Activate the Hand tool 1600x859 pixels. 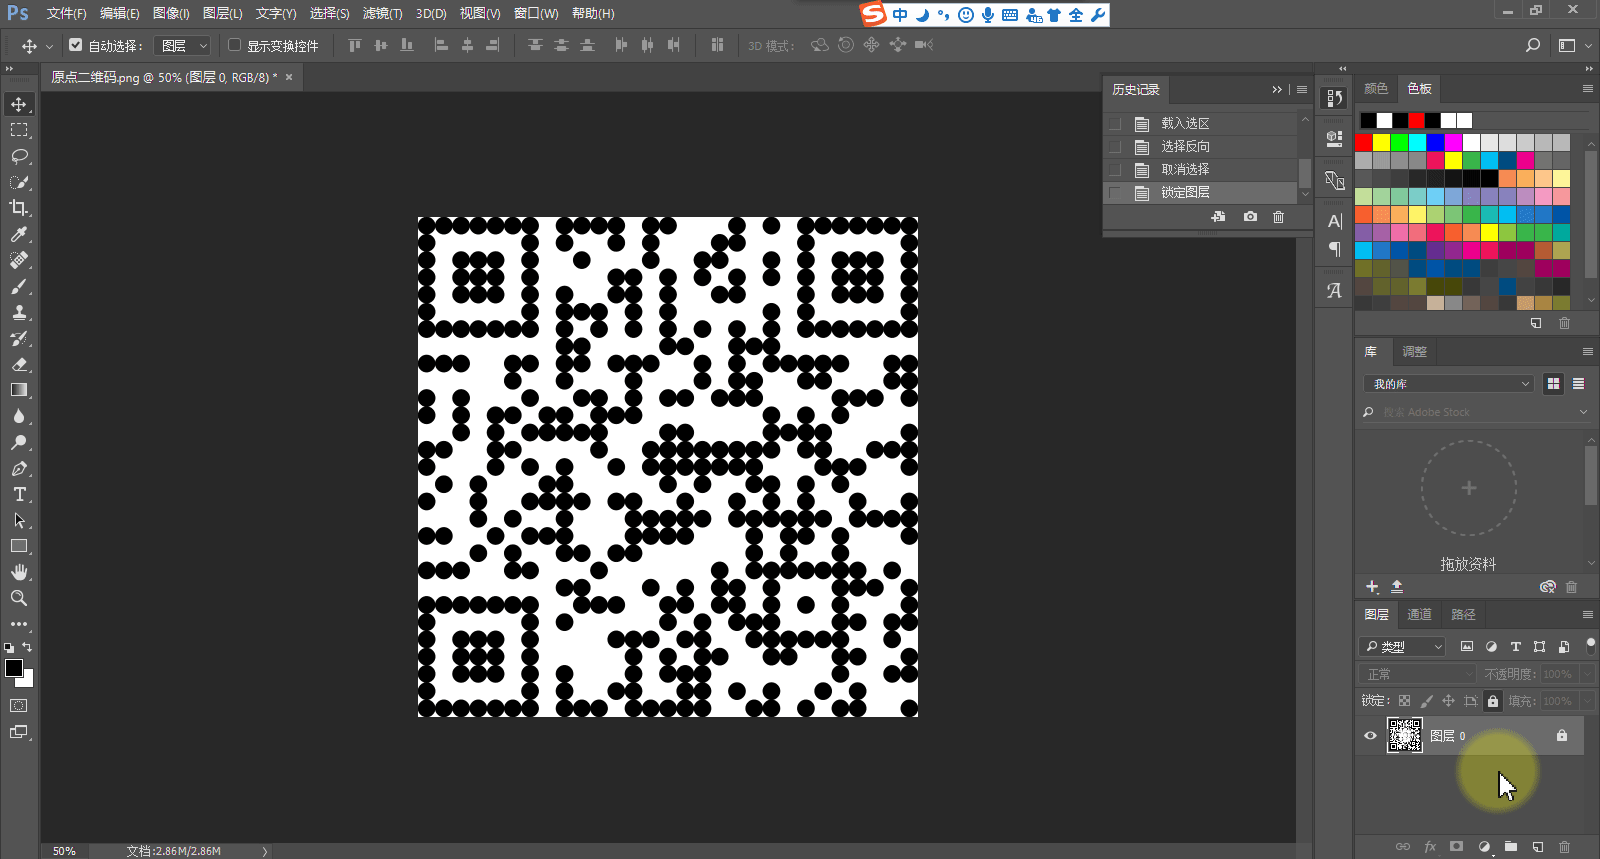tap(19, 572)
